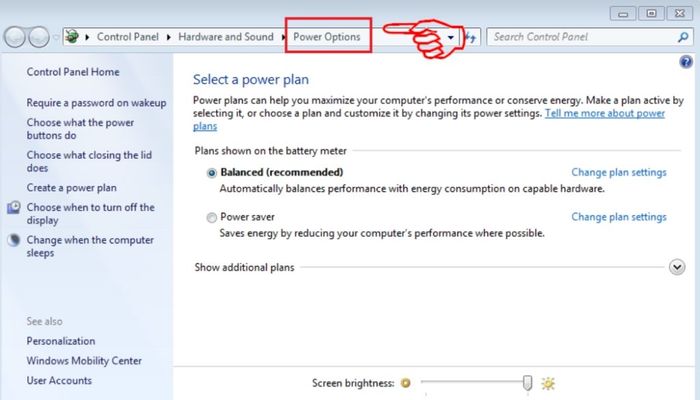This screenshot has height=400, width=700.
Task: Open the arrow after Control Panel breadcrumb
Action: [x=169, y=37]
